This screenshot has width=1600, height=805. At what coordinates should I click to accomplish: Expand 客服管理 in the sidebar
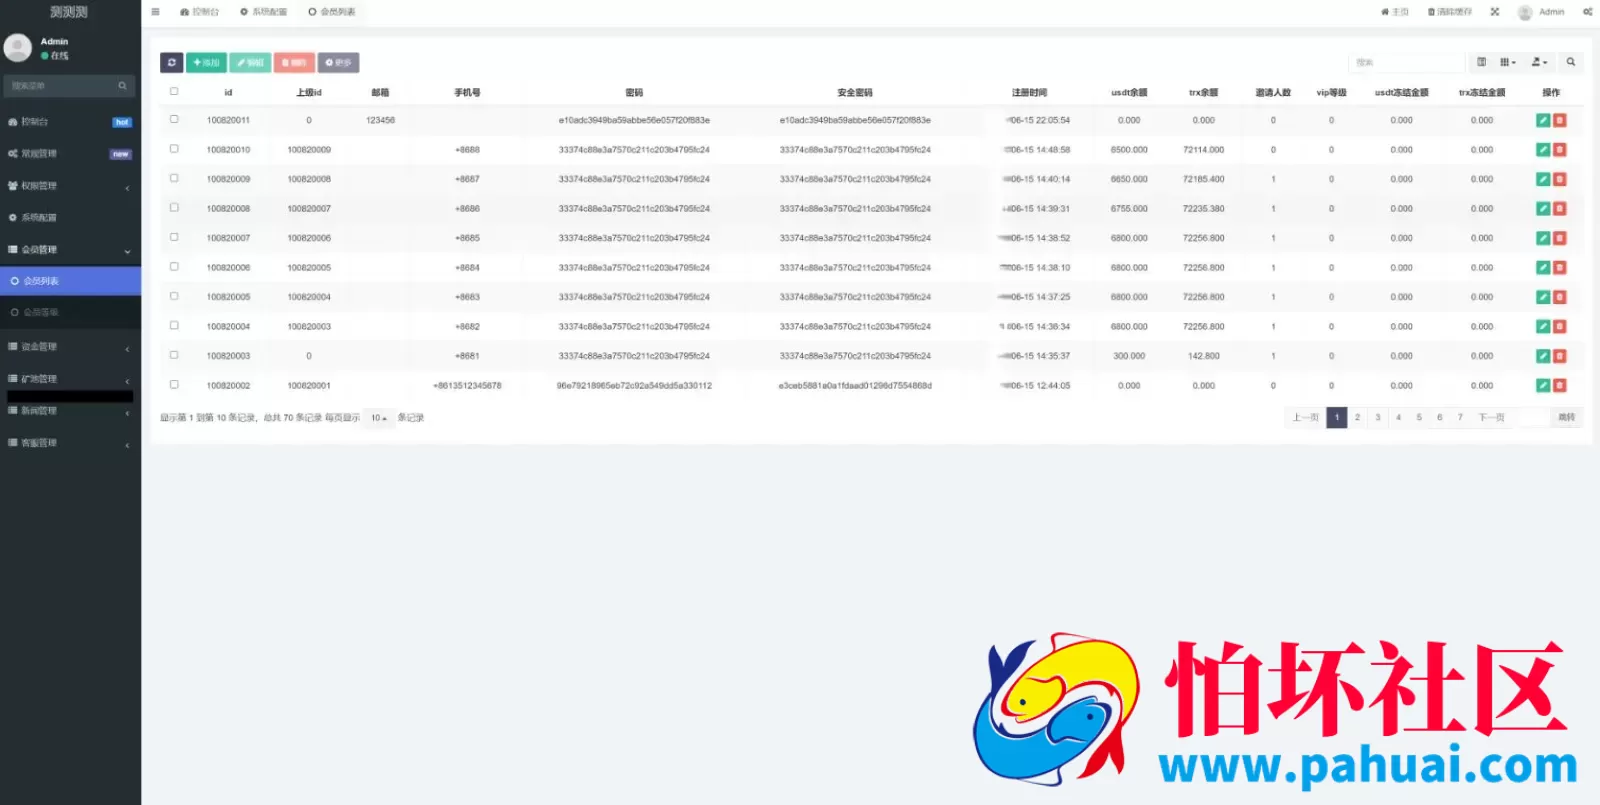70,443
